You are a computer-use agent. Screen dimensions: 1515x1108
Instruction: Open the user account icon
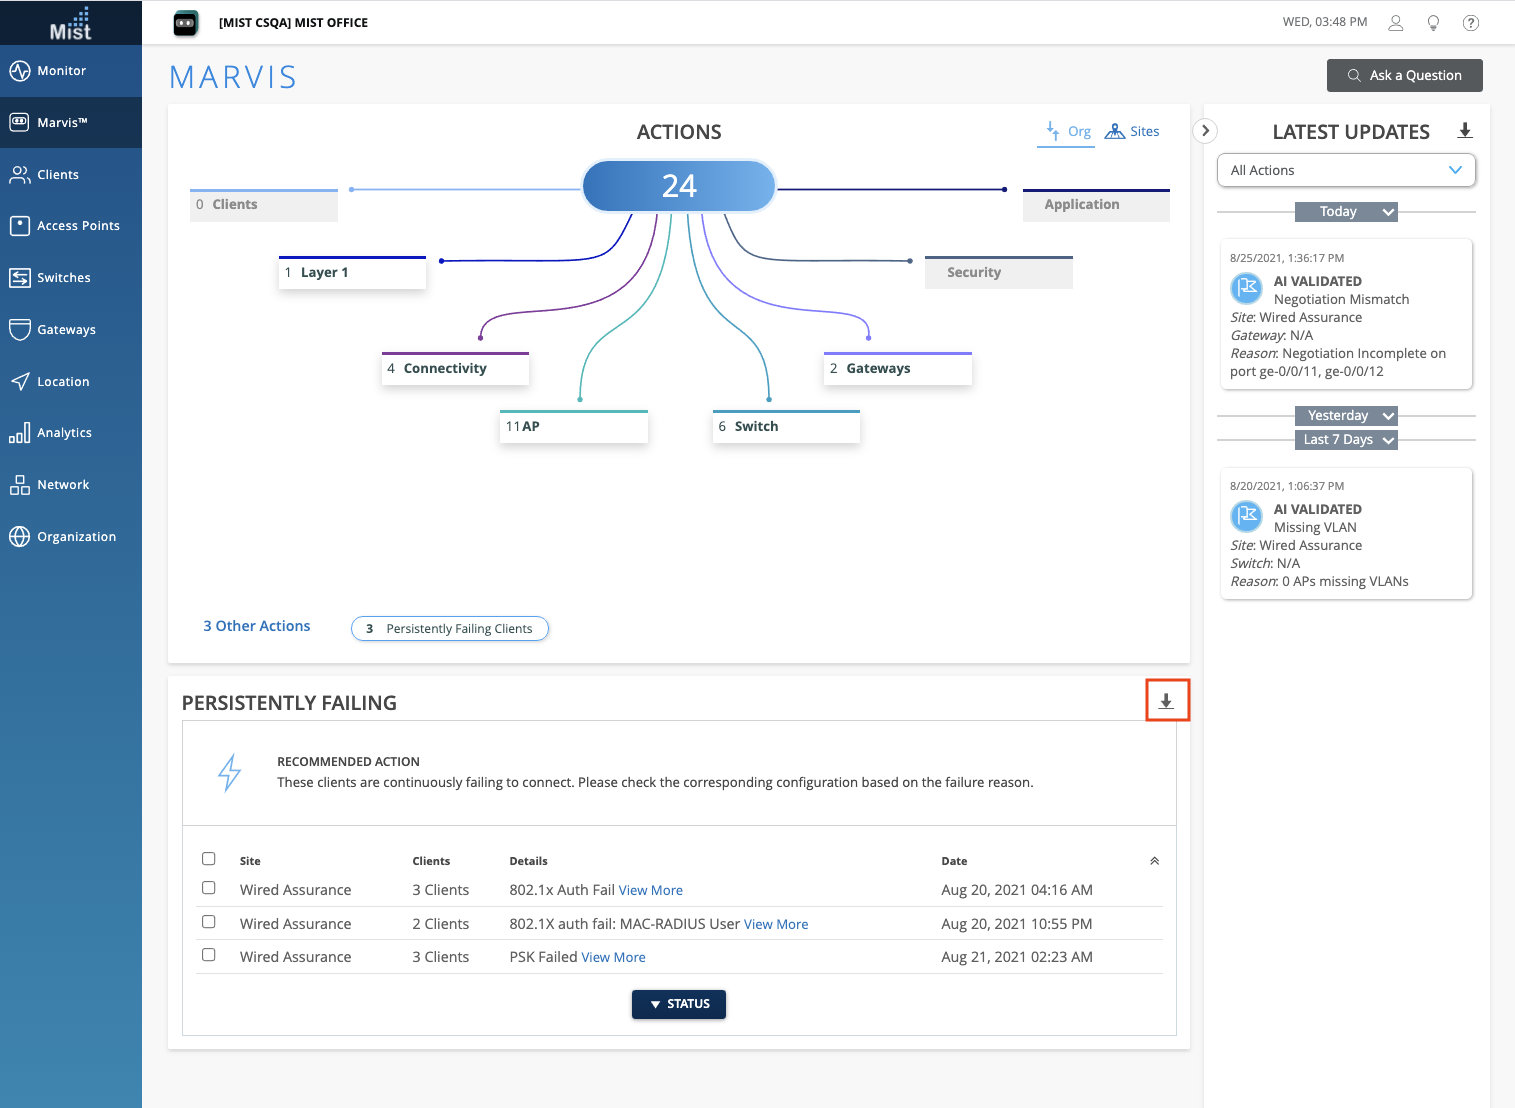tap(1396, 23)
